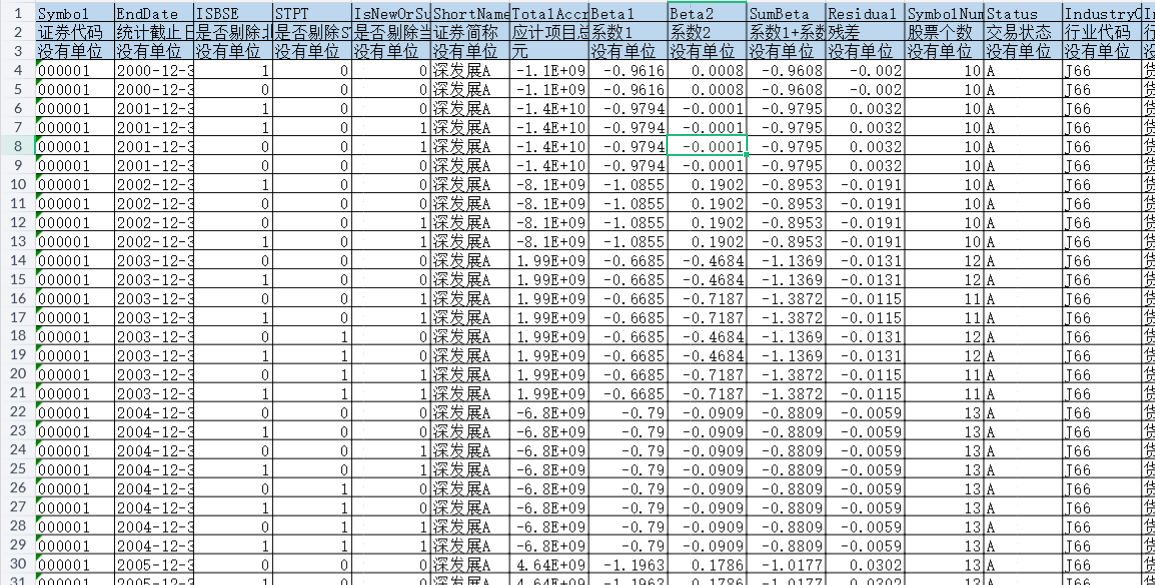Click row number 8 header
Viewport: 1155px width, 585px height.
tap(17, 146)
